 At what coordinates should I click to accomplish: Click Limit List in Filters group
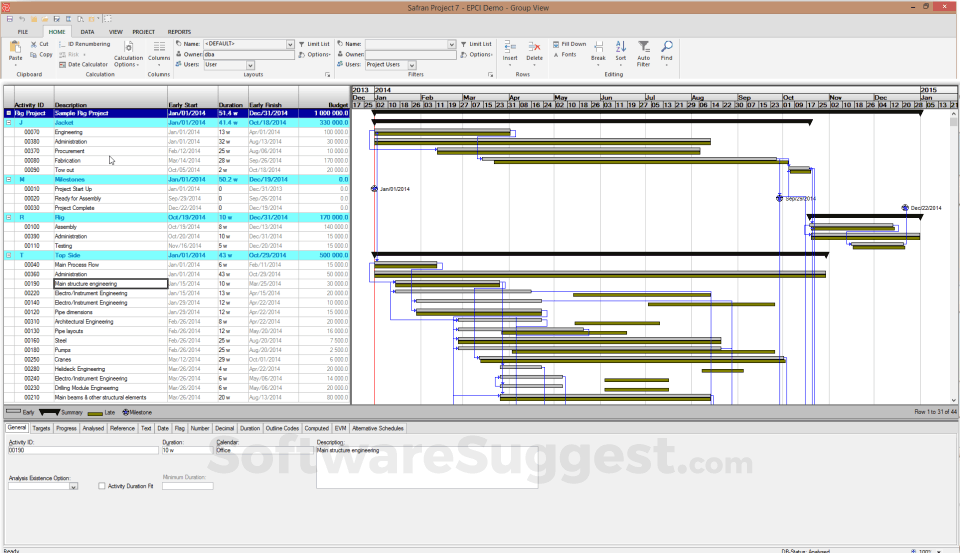point(476,44)
